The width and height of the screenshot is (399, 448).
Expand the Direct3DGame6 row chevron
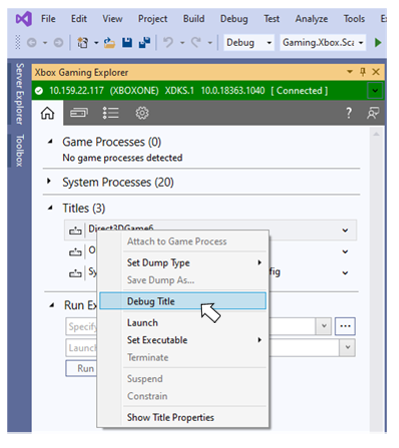[345, 230]
